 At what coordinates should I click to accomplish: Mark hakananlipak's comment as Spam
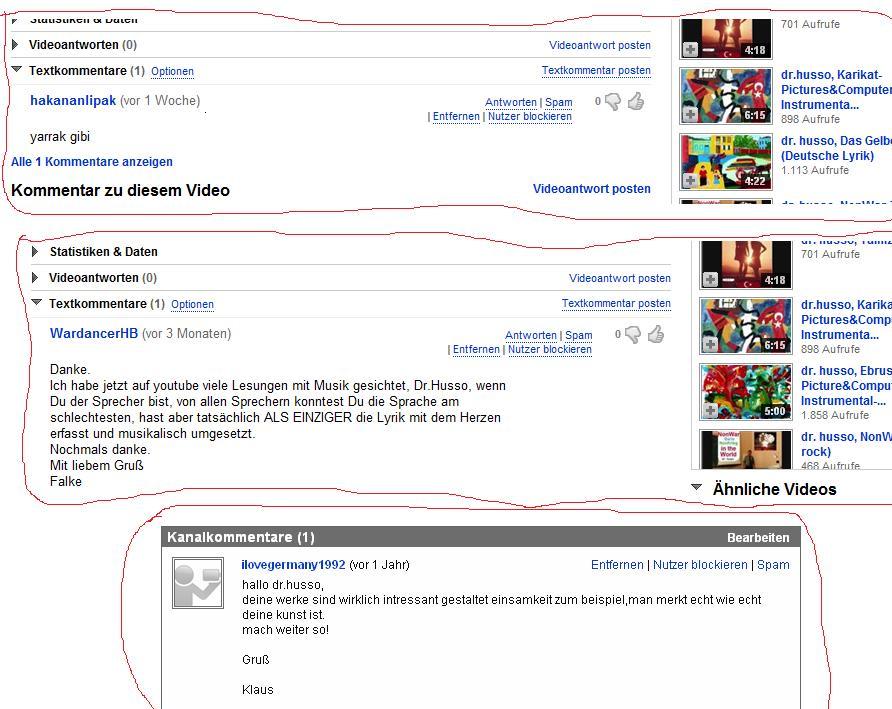pyautogui.click(x=559, y=102)
